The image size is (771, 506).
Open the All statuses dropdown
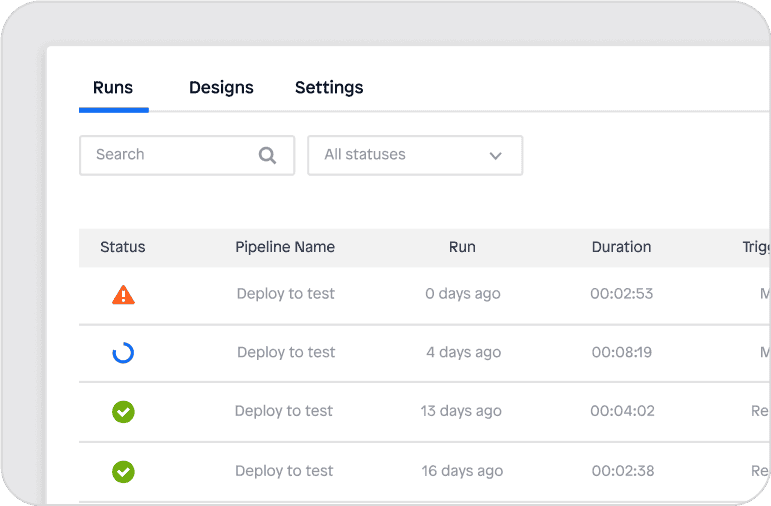coord(414,155)
